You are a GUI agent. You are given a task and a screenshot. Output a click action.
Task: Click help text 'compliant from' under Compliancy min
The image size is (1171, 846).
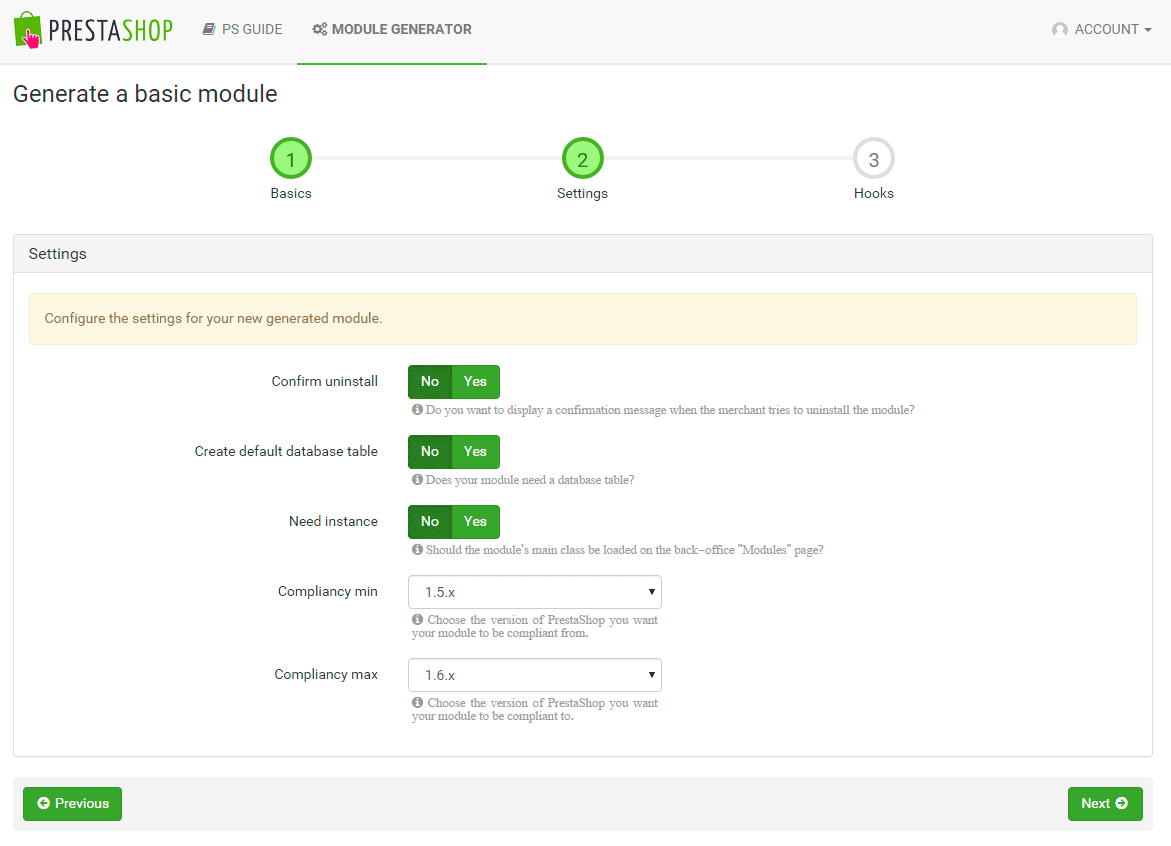click(x=535, y=626)
